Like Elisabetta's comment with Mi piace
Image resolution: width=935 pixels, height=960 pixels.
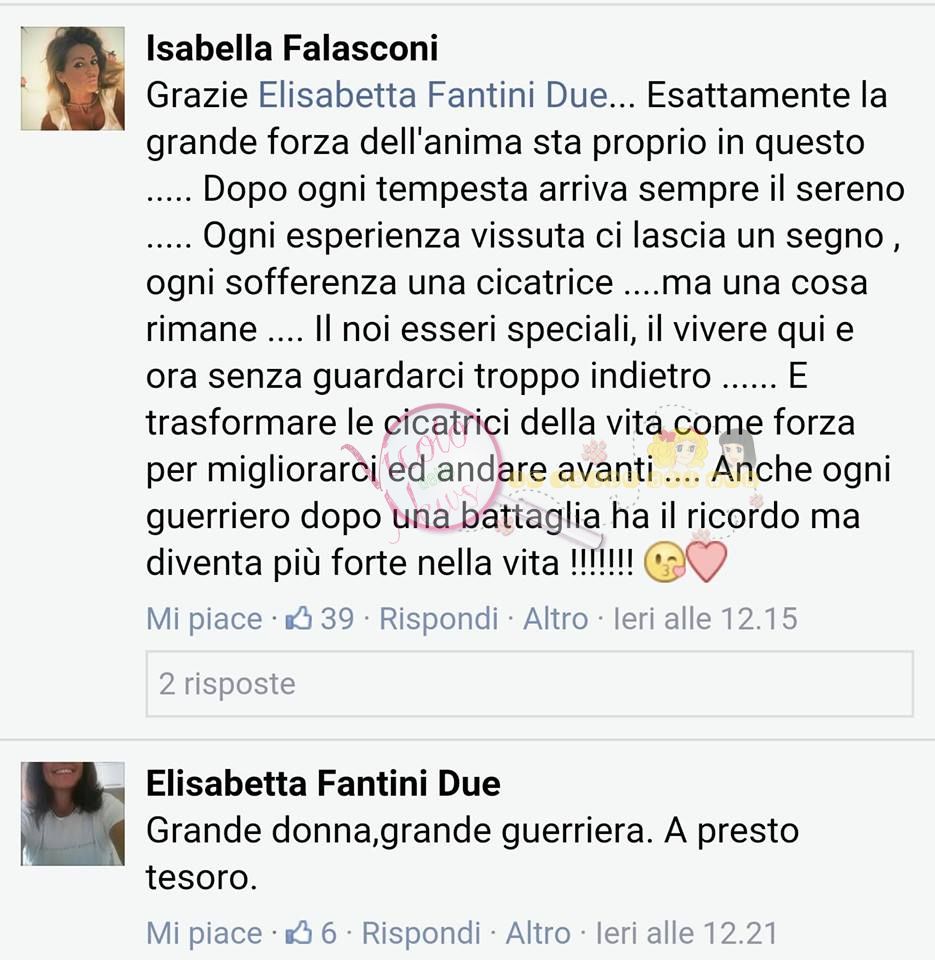point(204,934)
